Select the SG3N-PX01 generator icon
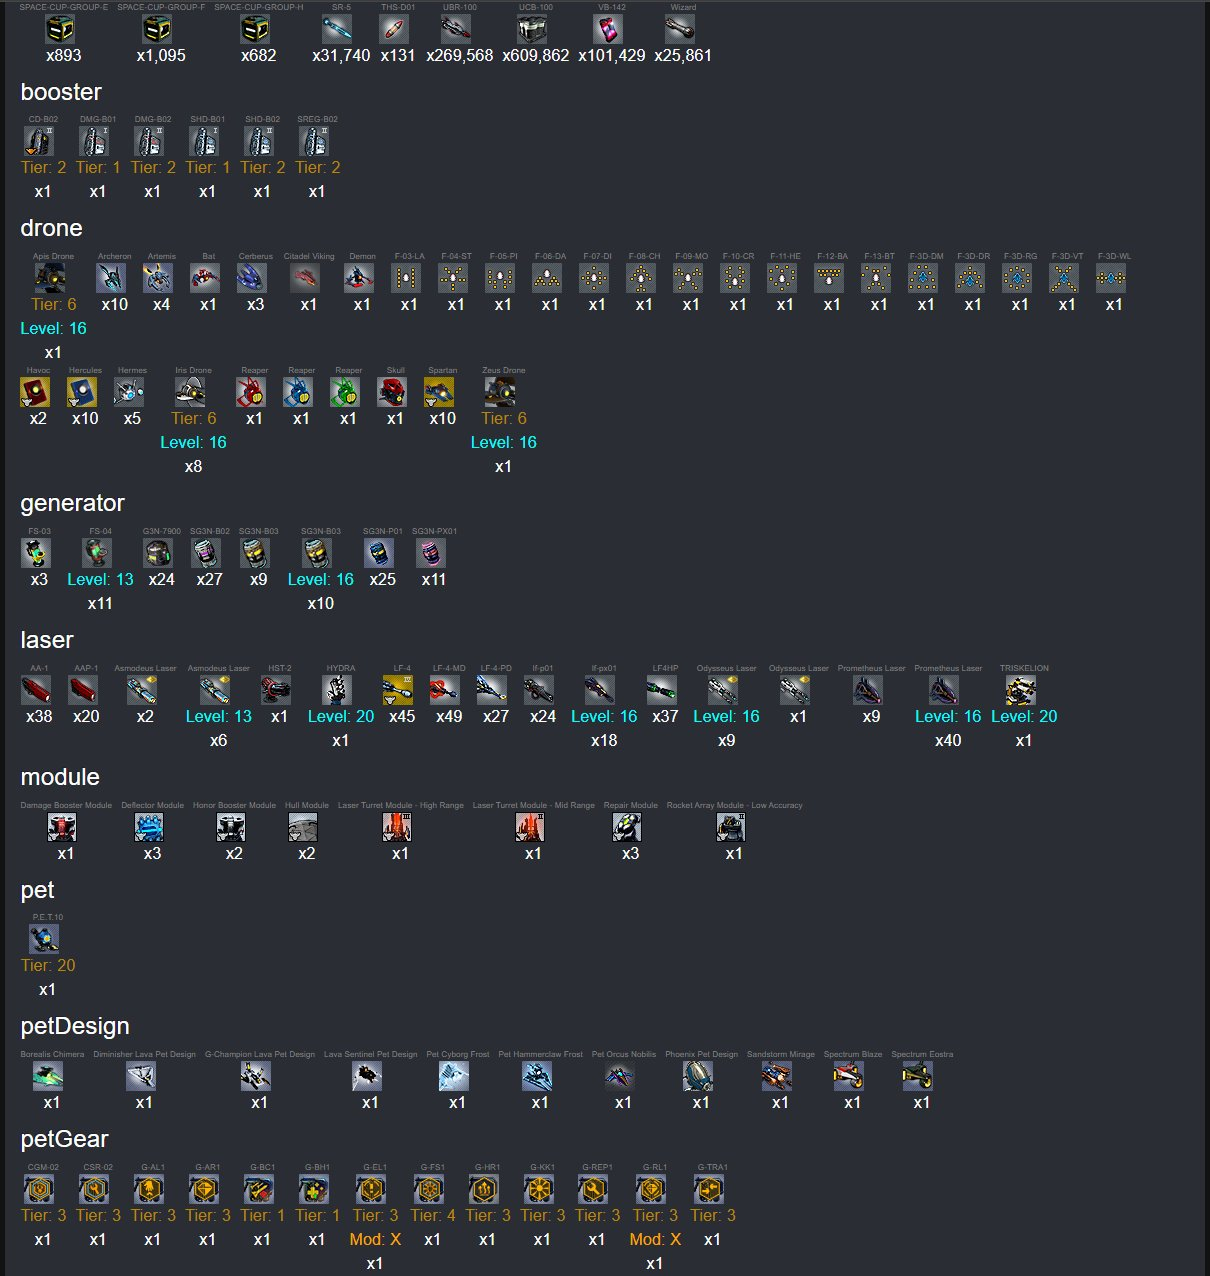This screenshot has height=1276, width=1210. (432, 553)
